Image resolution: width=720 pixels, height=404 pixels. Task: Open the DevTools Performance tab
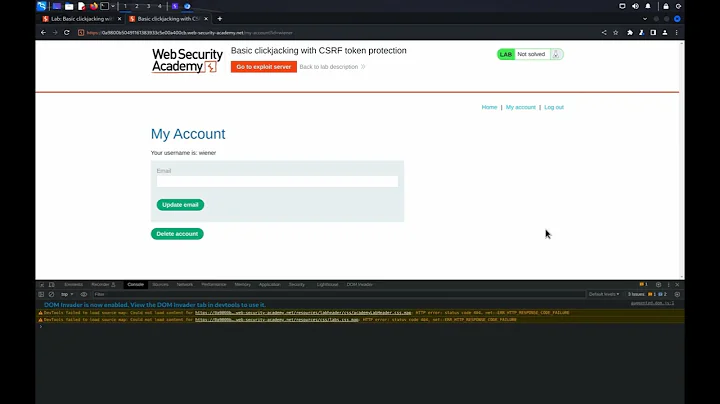point(214,285)
